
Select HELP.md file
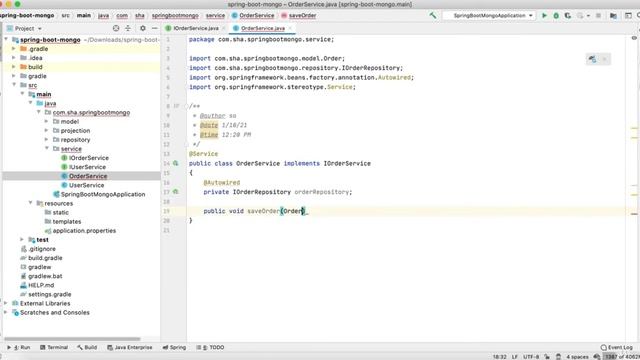[x=41, y=285]
